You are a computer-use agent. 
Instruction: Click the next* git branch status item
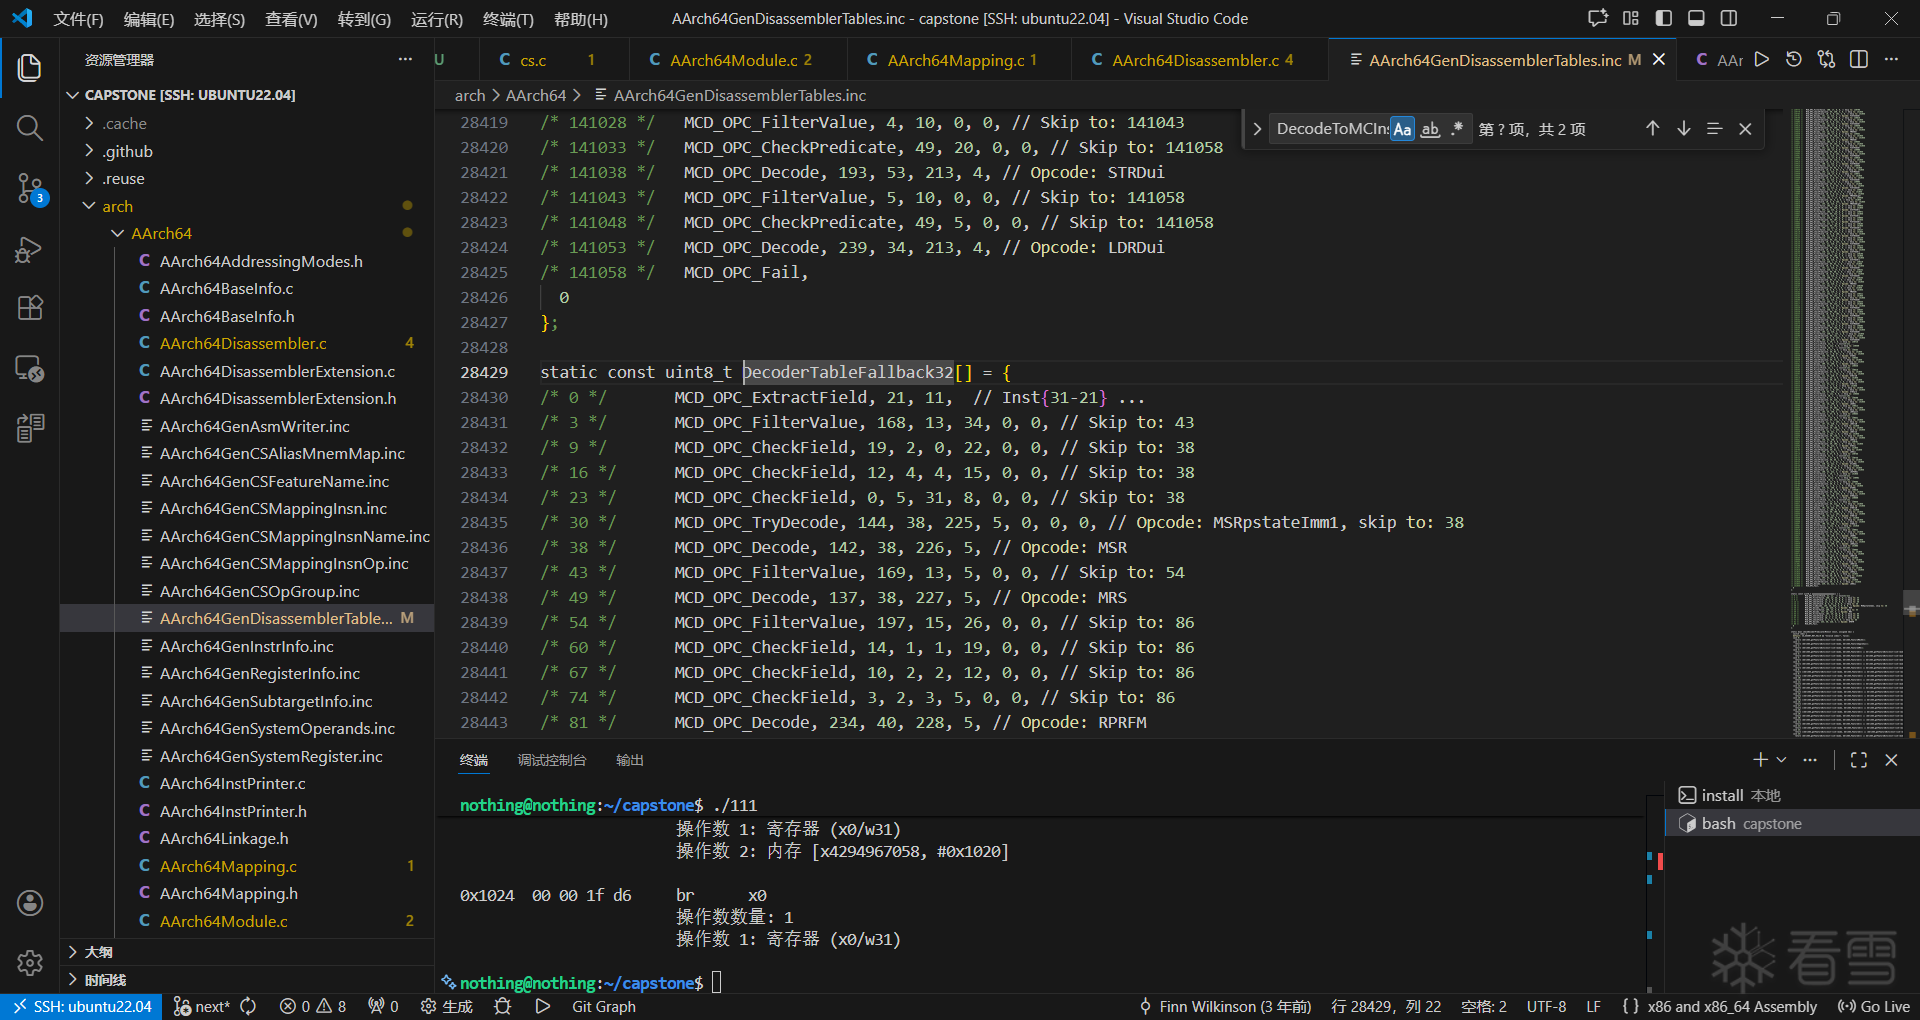(202, 1006)
